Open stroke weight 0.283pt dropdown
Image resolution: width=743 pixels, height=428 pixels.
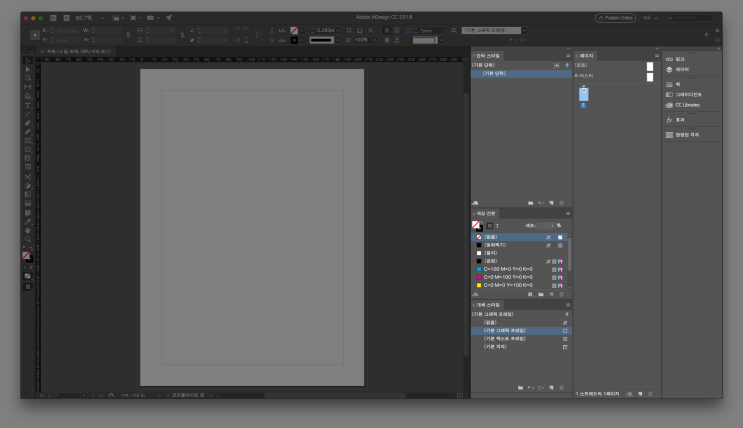pyautogui.click(x=338, y=30)
